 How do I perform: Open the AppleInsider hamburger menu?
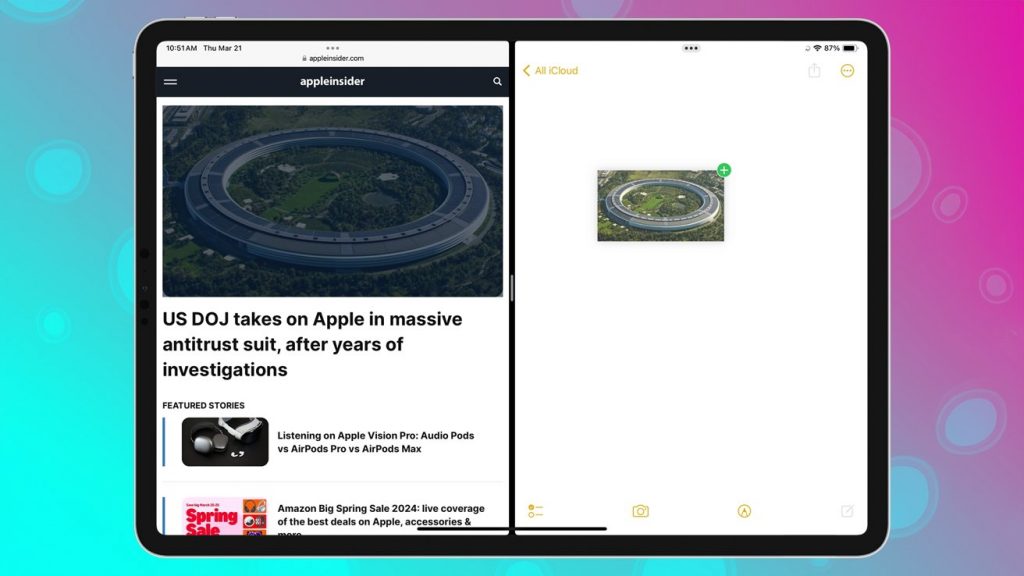point(170,82)
